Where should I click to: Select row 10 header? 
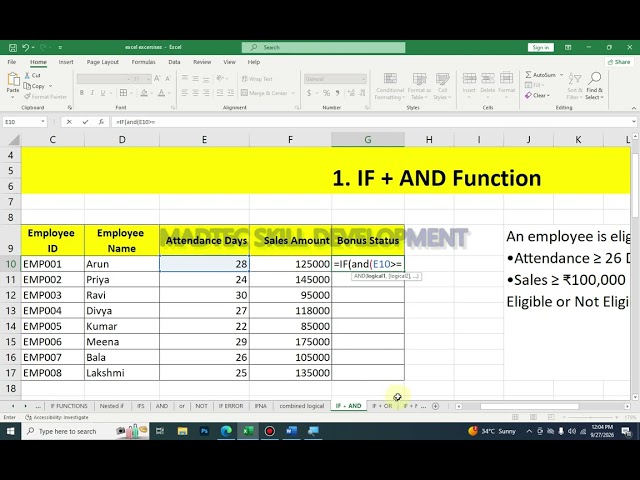10,264
